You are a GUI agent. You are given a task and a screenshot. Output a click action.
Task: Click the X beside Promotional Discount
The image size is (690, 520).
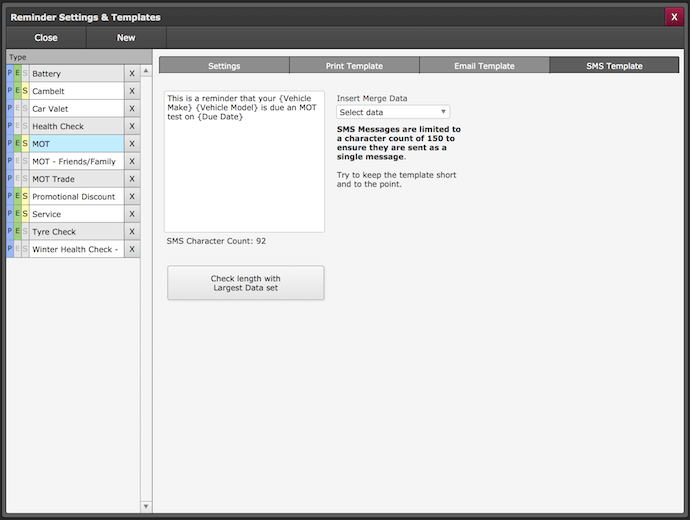(x=131, y=196)
